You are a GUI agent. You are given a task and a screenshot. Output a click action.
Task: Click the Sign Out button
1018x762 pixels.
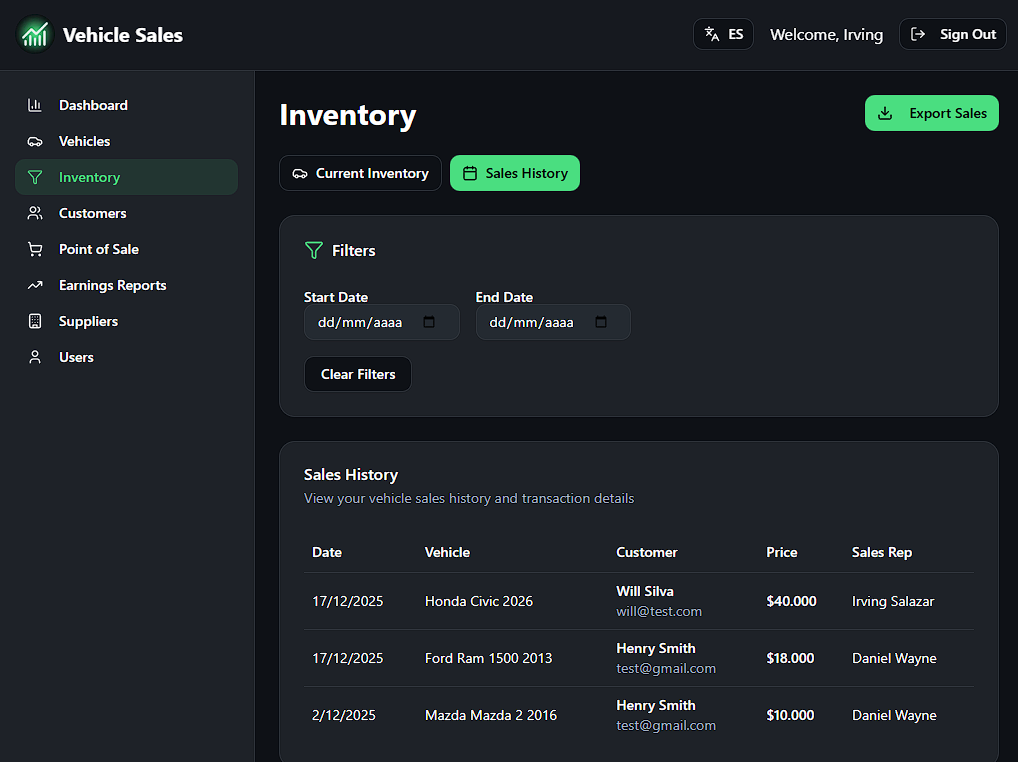pyautogui.click(x=952, y=34)
